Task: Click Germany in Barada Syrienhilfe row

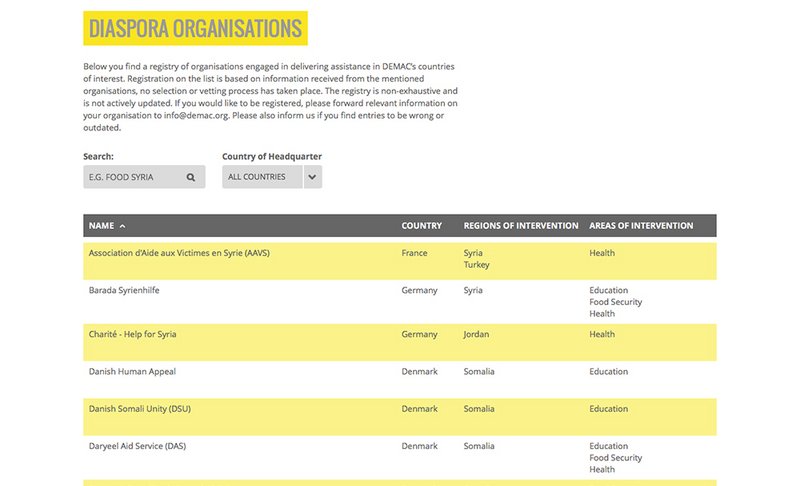Action: (x=419, y=290)
